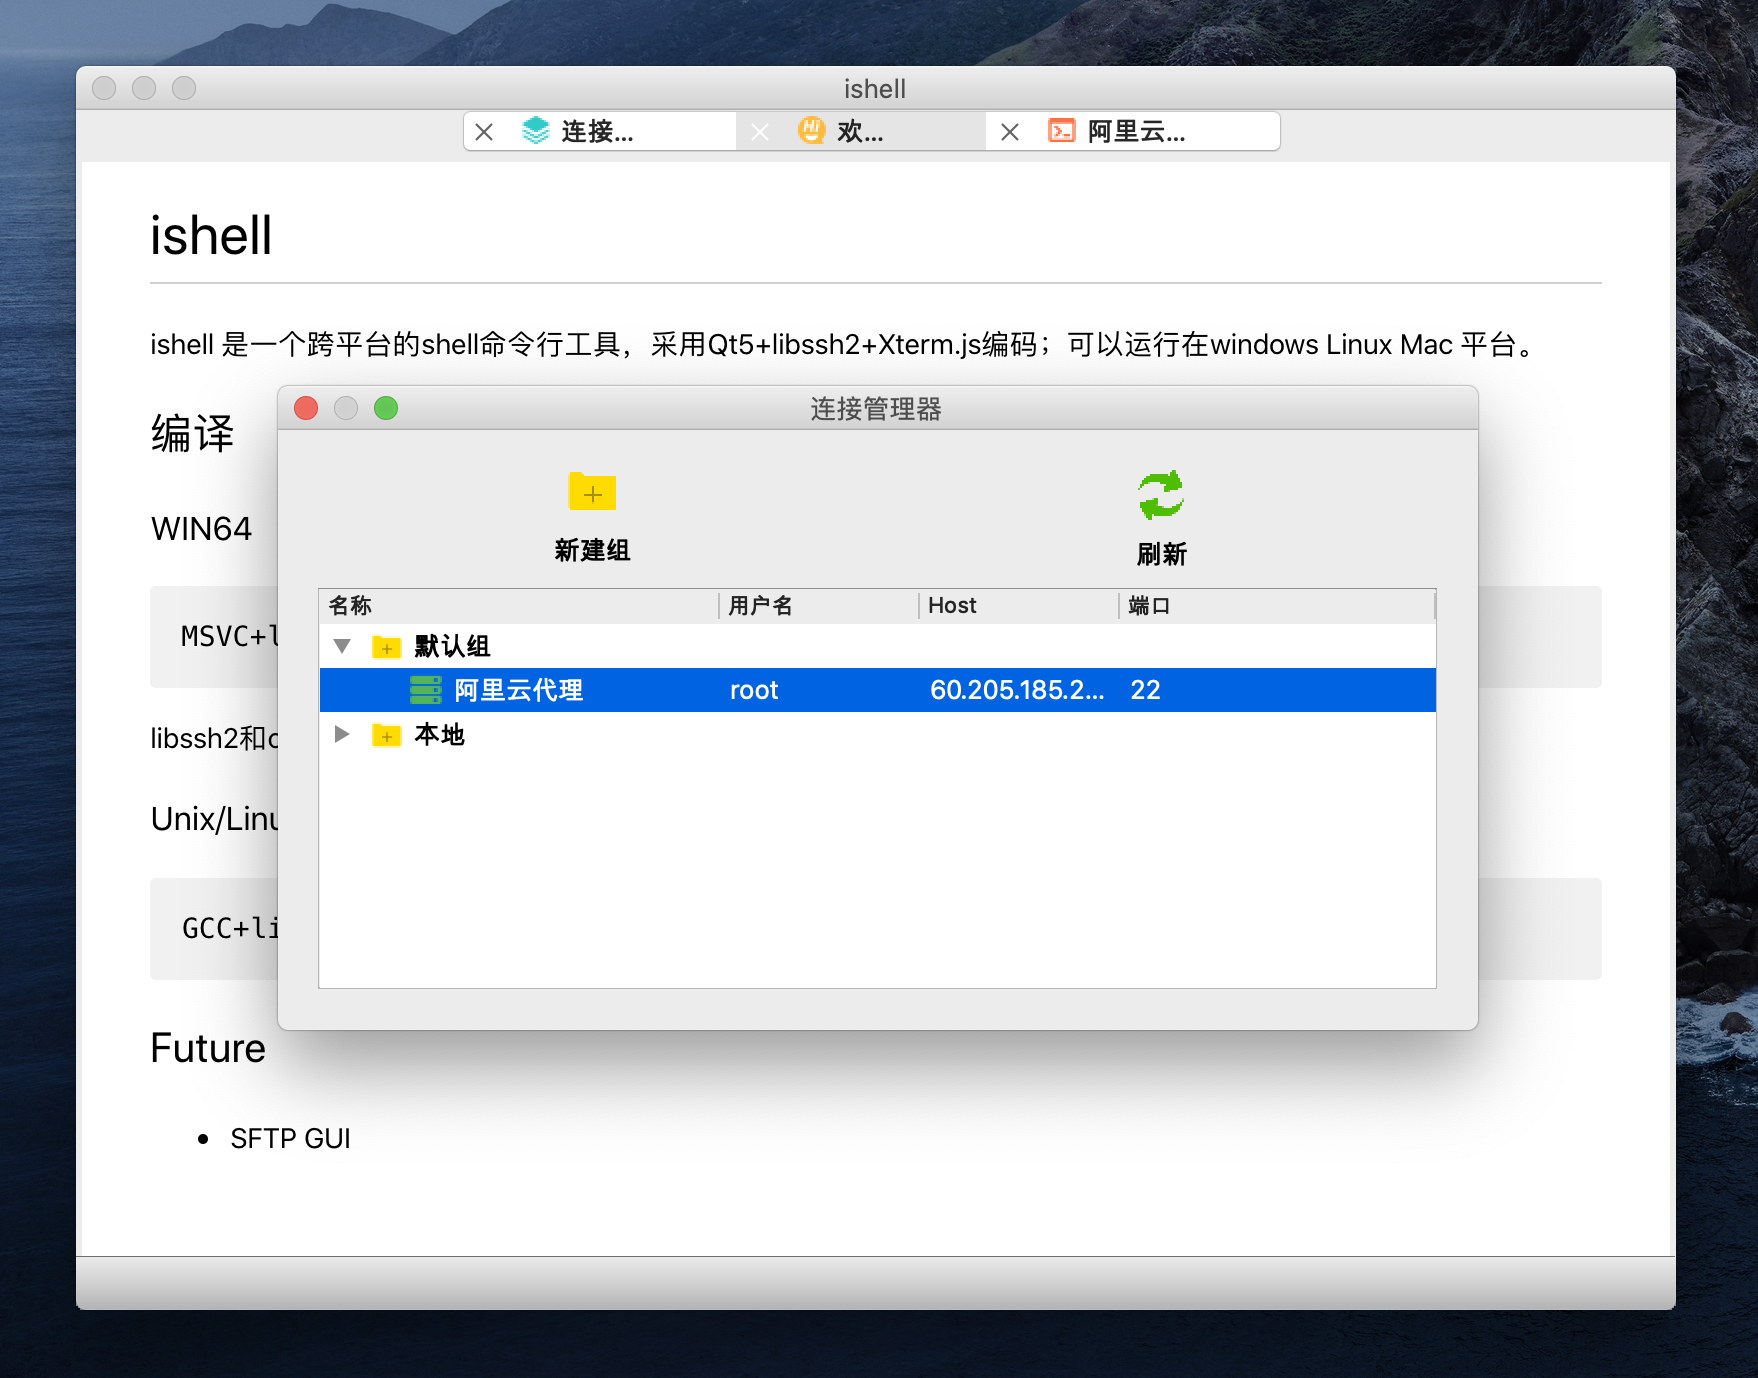Select the 阿里云代理 connection row
The height and width of the screenshot is (1378, 1758).
pyautogui.click(x=700, y=690)
